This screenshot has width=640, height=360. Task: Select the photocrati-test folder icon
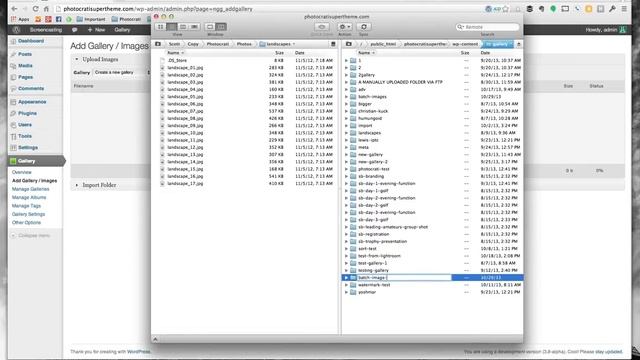pos(353,169)
